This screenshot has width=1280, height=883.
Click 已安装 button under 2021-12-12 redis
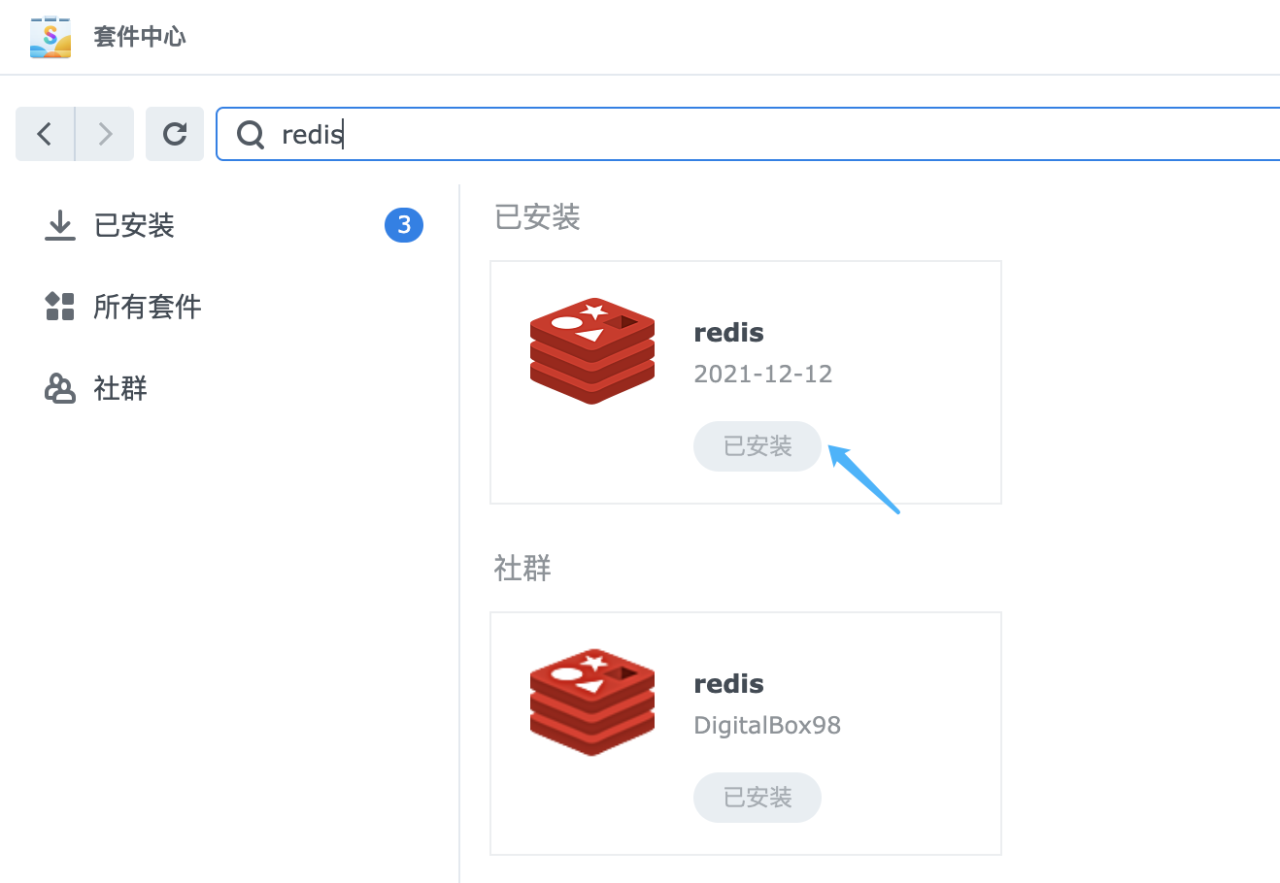tap(757, 446)
